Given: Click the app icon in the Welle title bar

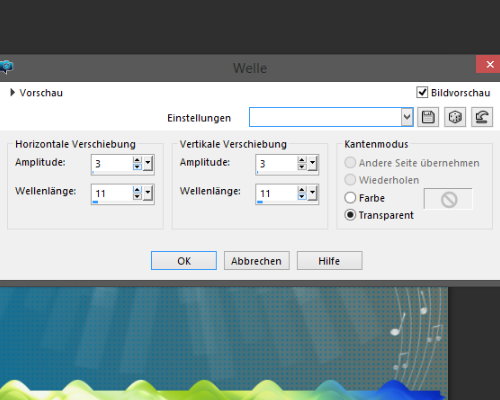Looking at the screenshot, I should tap(6, 68).
